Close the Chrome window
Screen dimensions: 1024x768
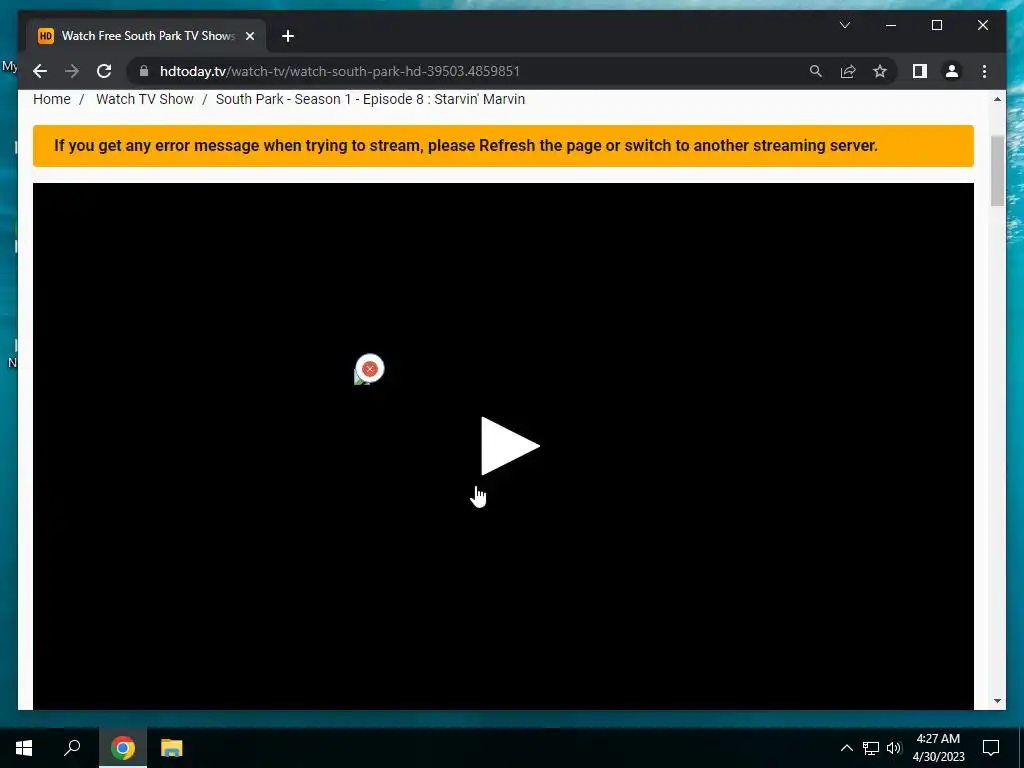[x=982, y=25]
